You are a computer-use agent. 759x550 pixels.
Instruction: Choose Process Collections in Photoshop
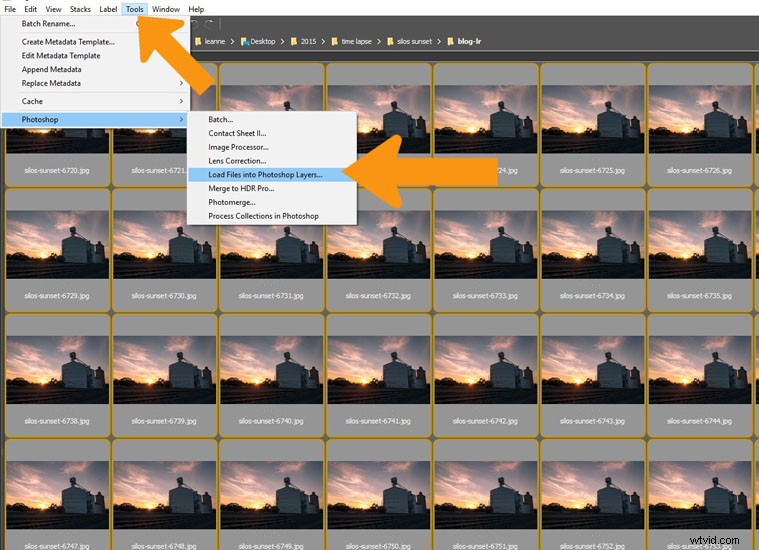click(x=272, y=216)
